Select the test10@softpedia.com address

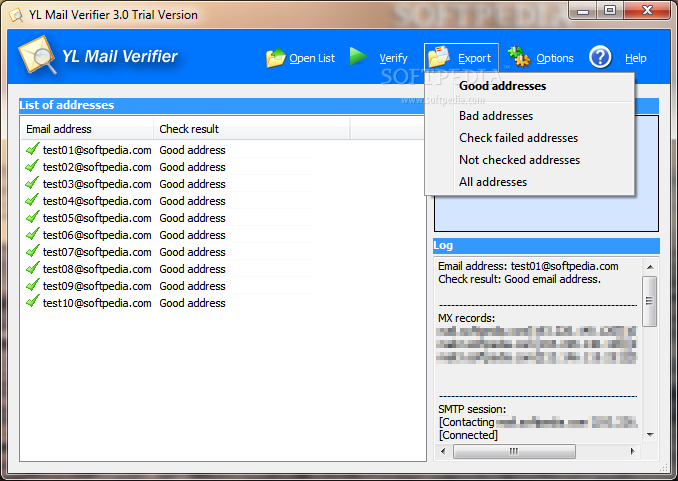click(x=97, y=303)
